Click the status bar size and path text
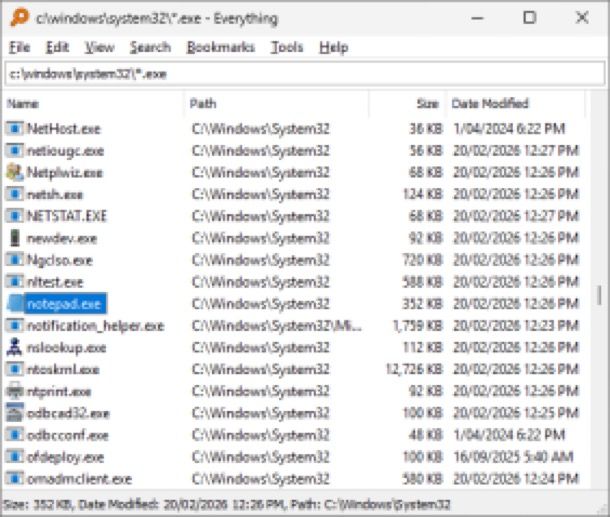610x517 pixels. [226, 505]
